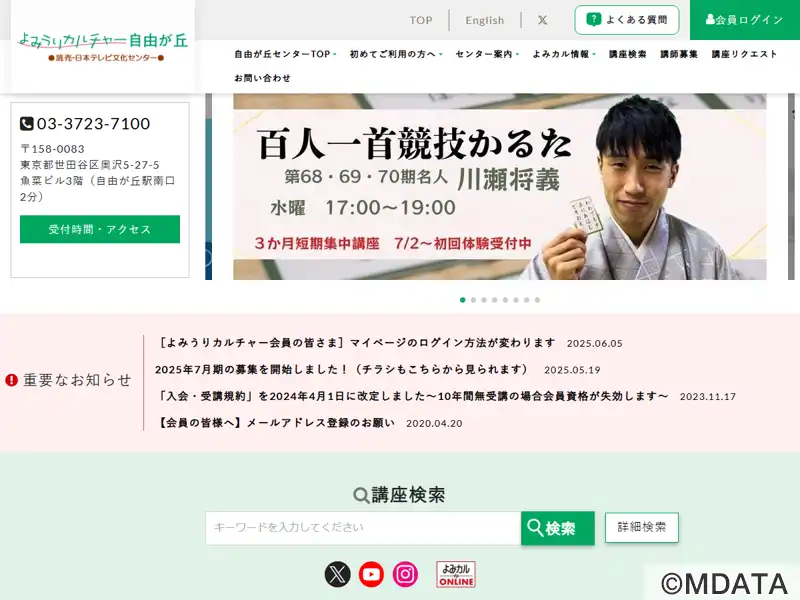
Task: Expand the センター案内 dropdown menu
Action: tap(487, 54)
